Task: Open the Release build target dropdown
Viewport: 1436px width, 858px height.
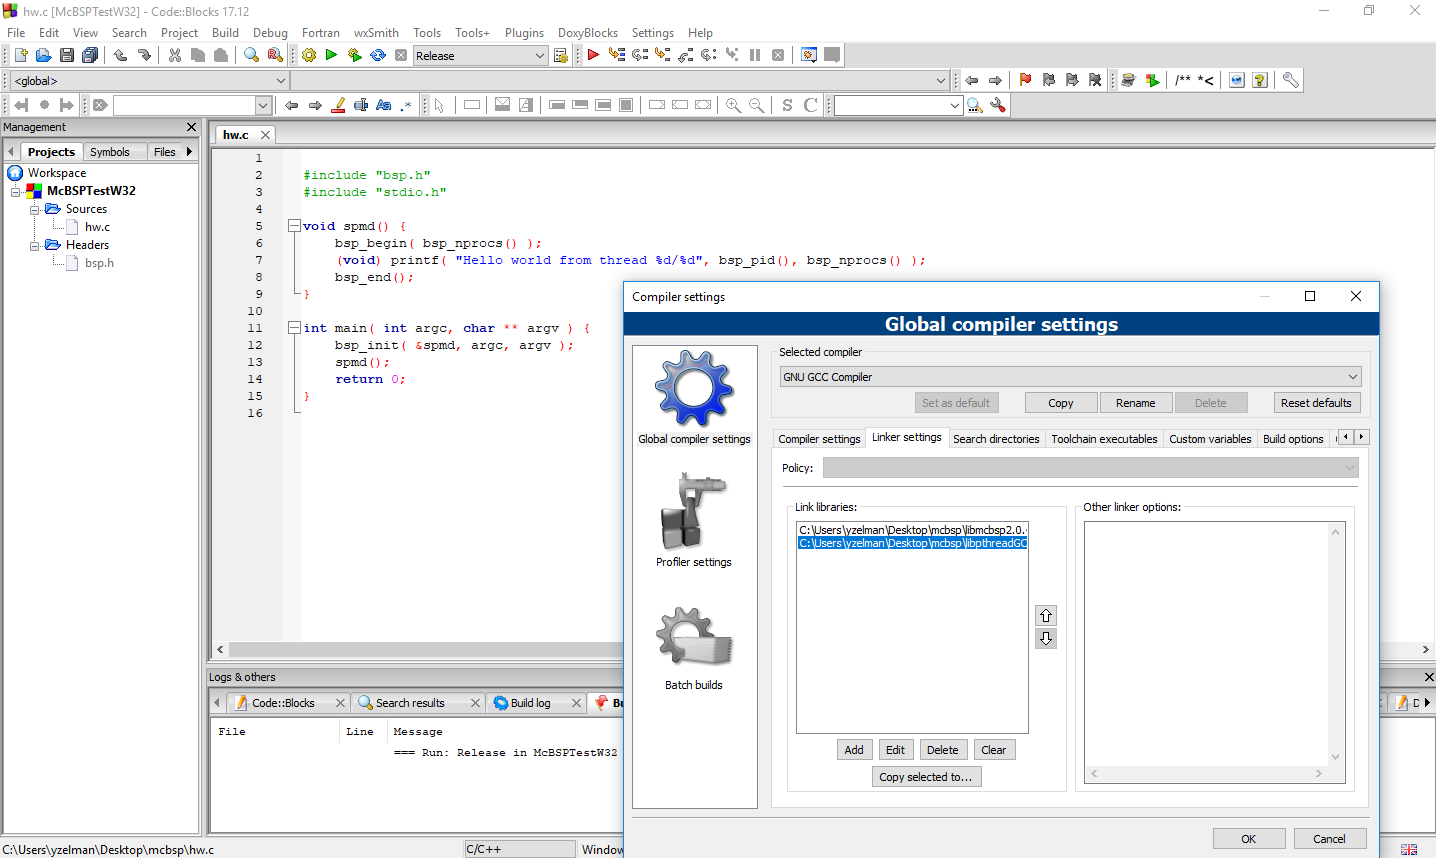Action: coord(540,56)
